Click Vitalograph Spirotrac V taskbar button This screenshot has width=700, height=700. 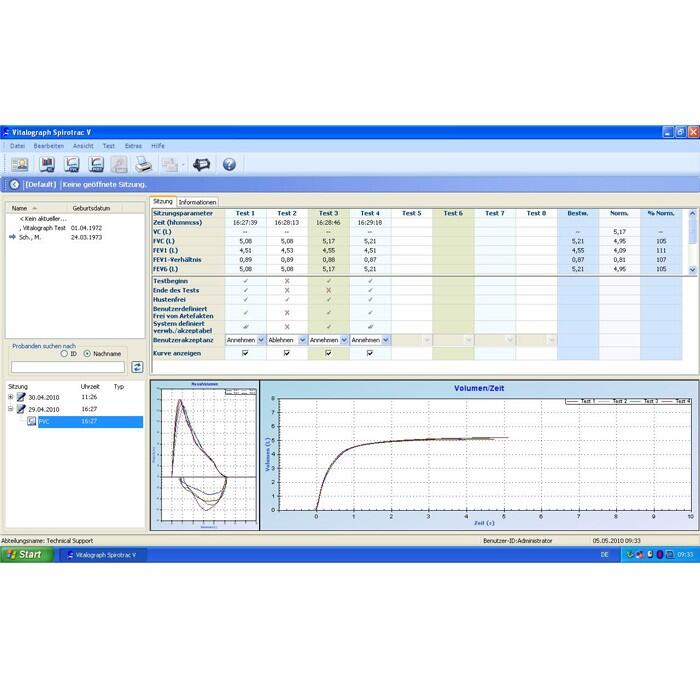pos(102,555)
